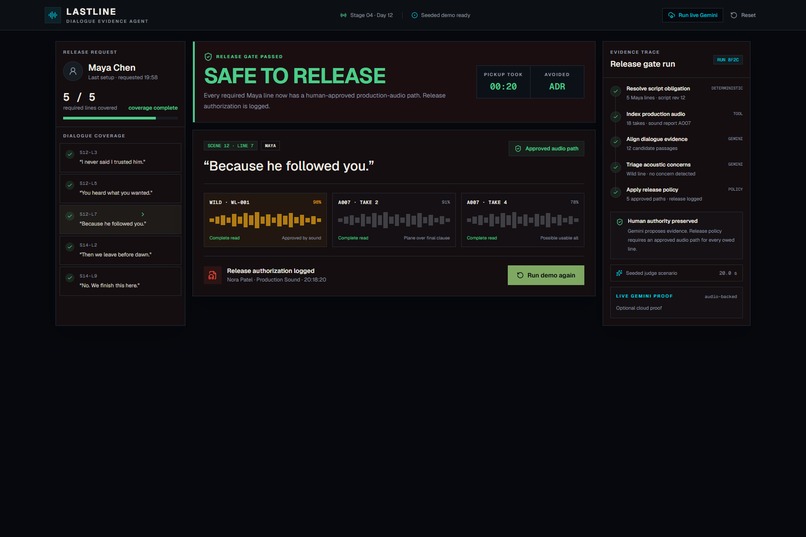Click the "Because he followed you." main quote
Screen dimensions: 806x537
[x=289, y=166]
